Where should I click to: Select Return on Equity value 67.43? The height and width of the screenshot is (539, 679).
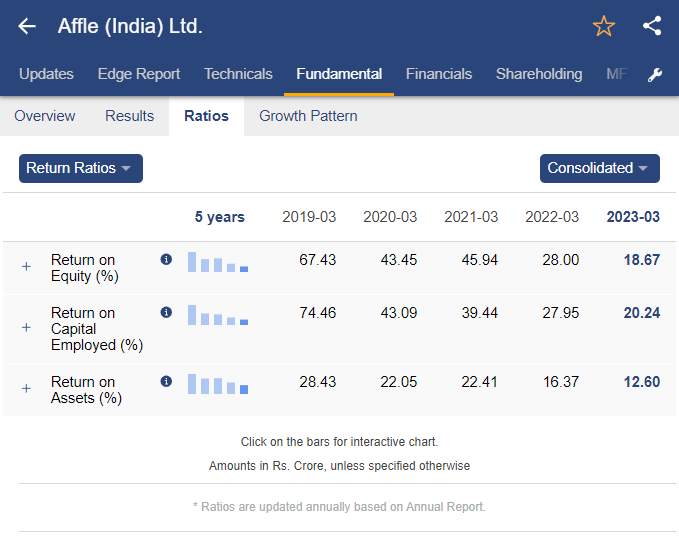pos(318,260)
